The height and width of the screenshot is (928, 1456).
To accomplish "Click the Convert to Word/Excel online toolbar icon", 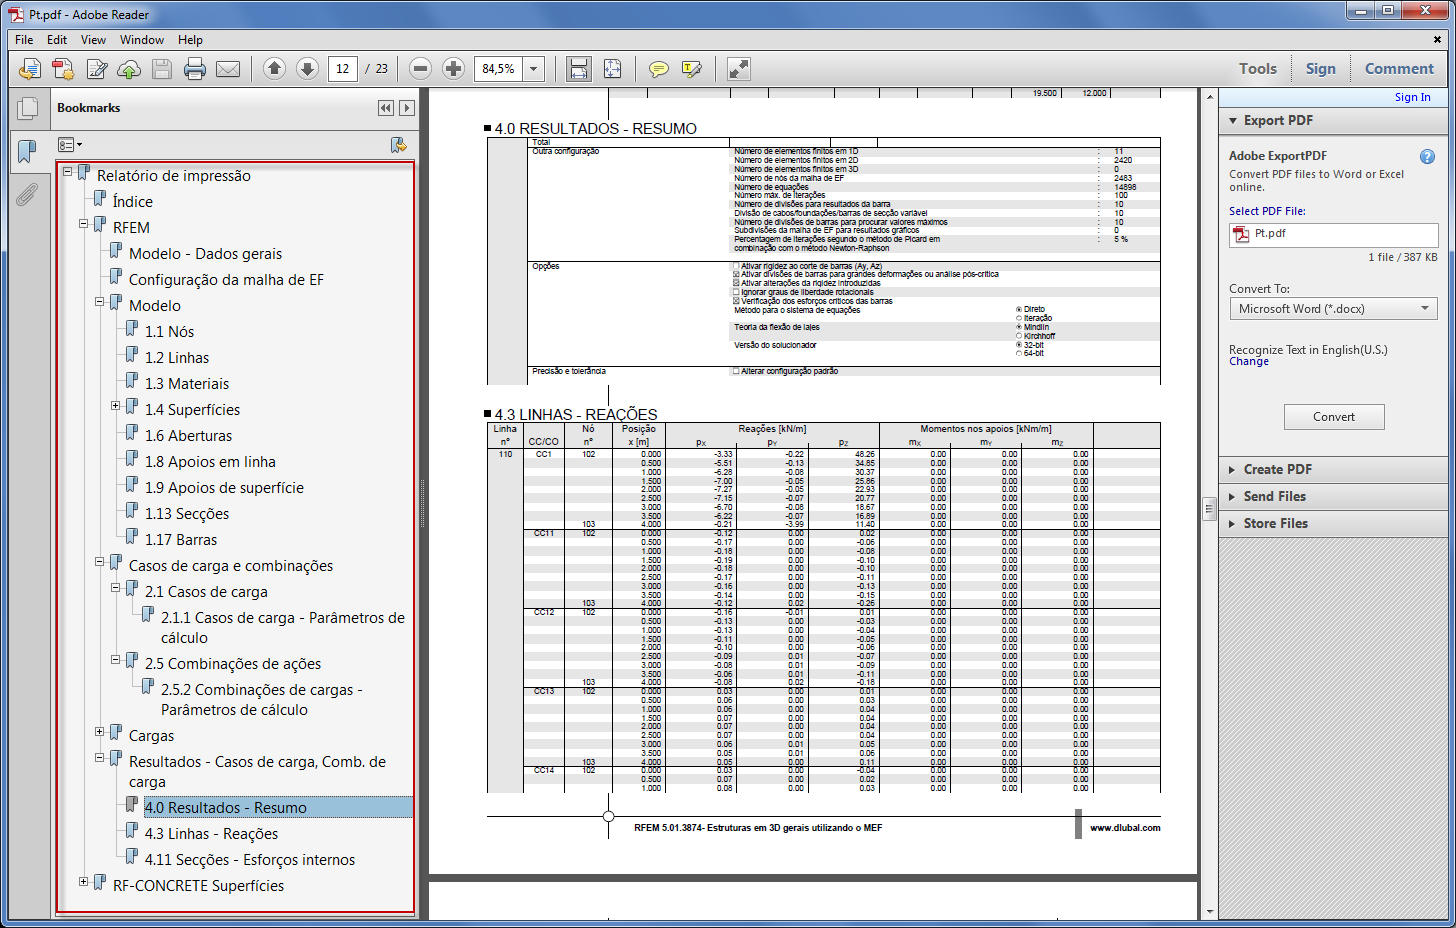I will 30,69.
